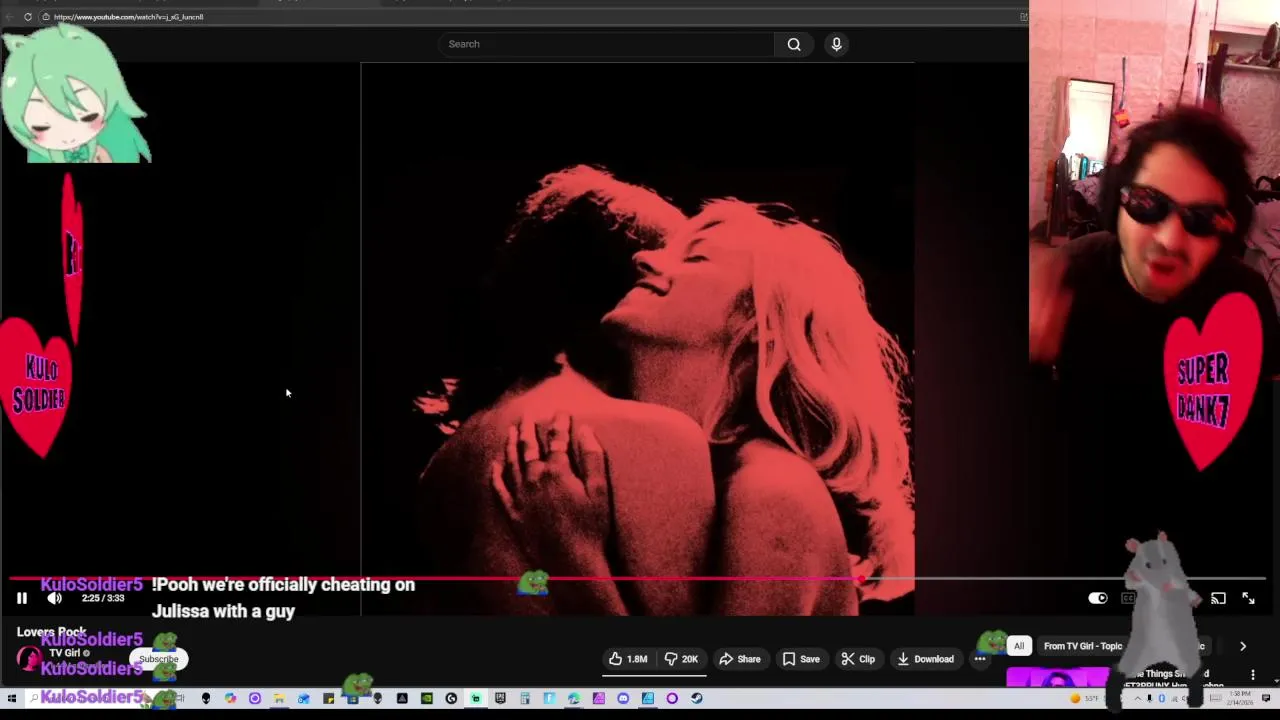Subscribe to the TV Girl channel

pyautogui.click(x=159, y=659)
